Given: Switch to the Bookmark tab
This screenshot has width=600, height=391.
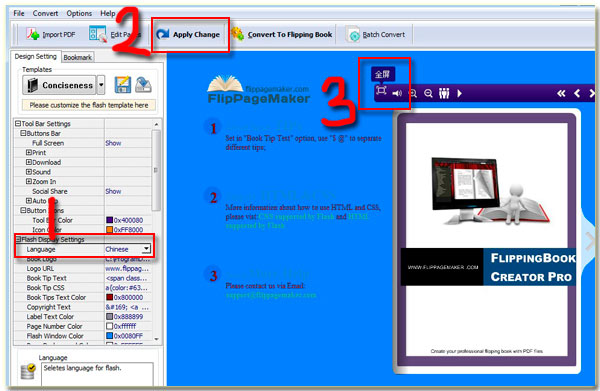Looking at the screenshot, I should click(x=78, y=57).
